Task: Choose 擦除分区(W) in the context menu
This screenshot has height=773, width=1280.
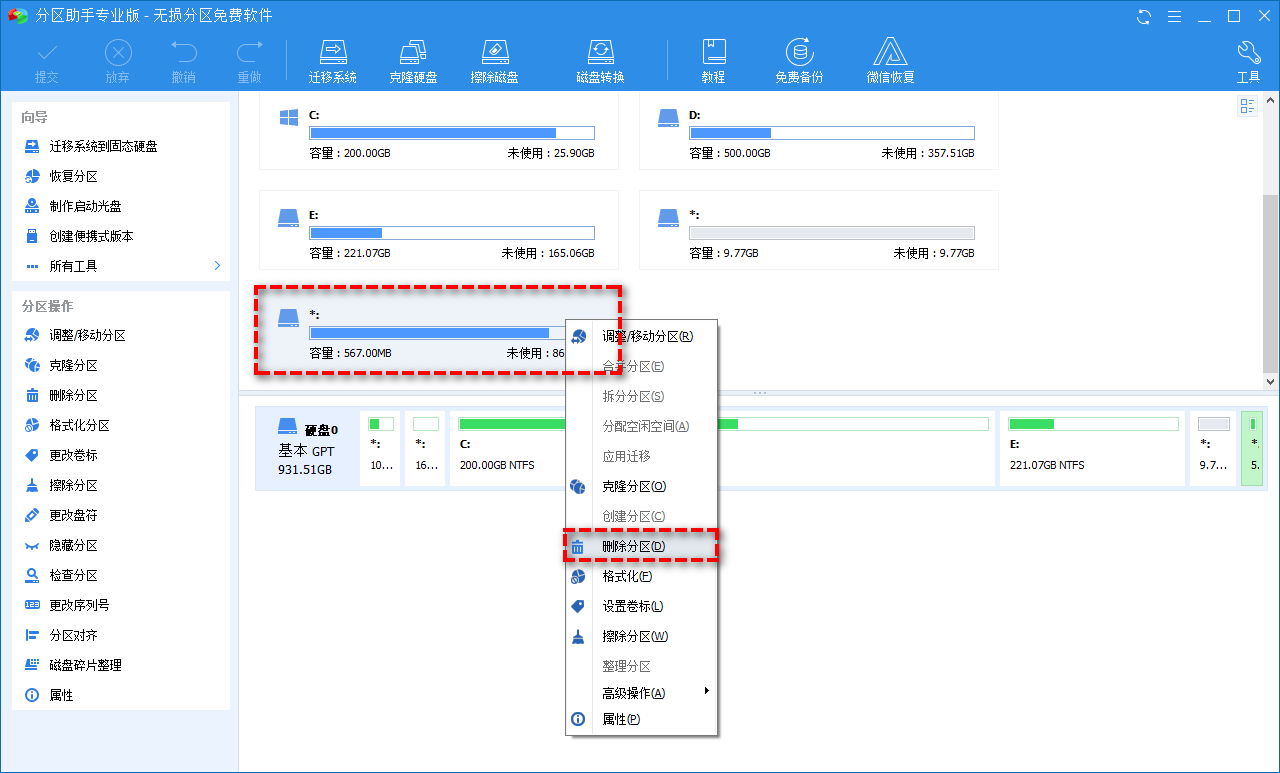Action: (641, 636)
